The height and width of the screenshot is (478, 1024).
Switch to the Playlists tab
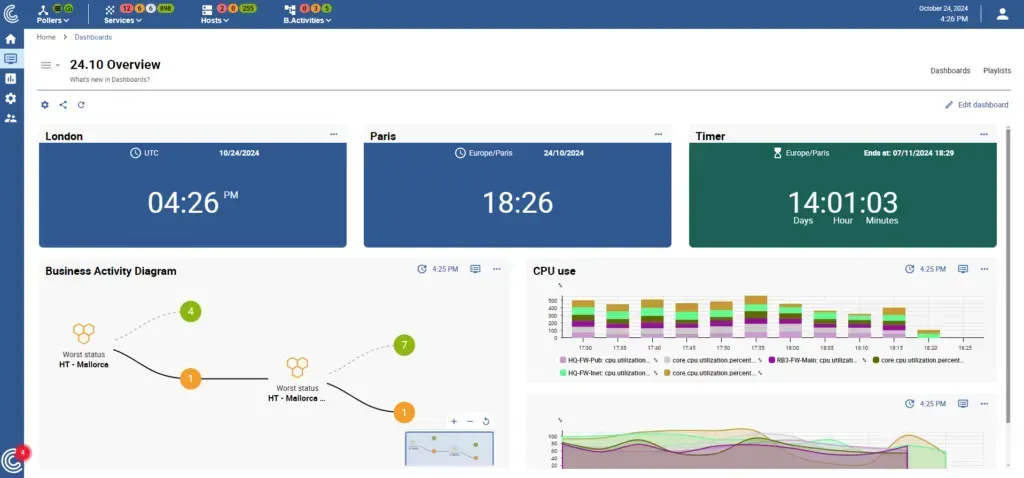tap(997, 71)
